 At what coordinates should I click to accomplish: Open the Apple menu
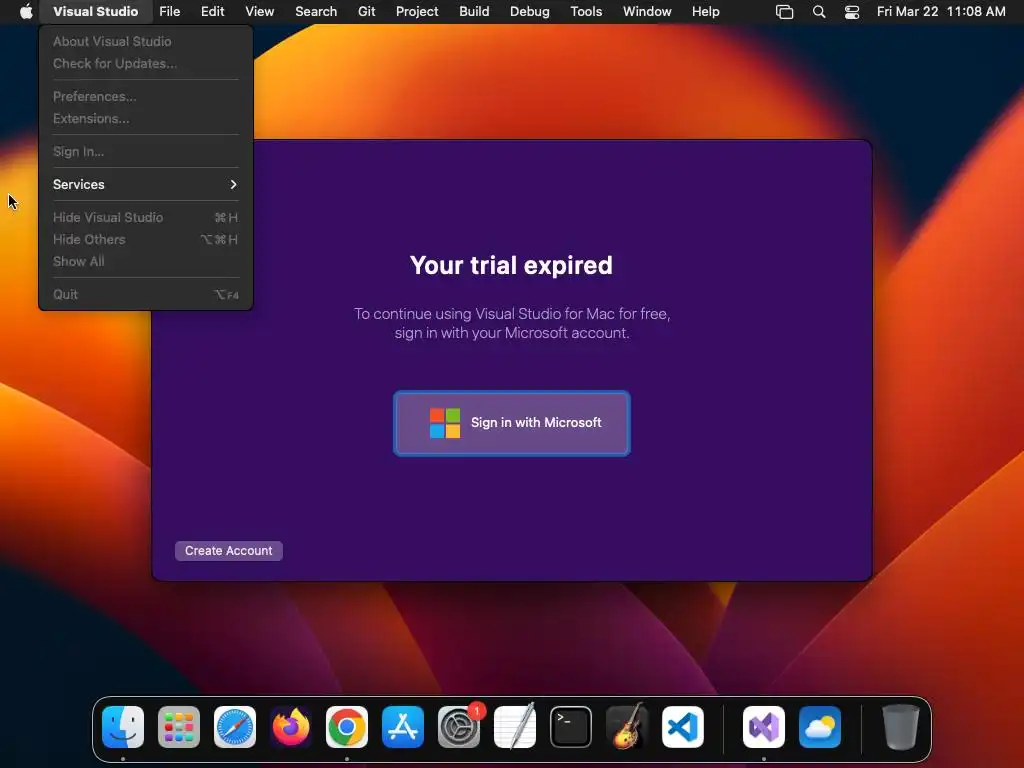click(x=25, y=11)
